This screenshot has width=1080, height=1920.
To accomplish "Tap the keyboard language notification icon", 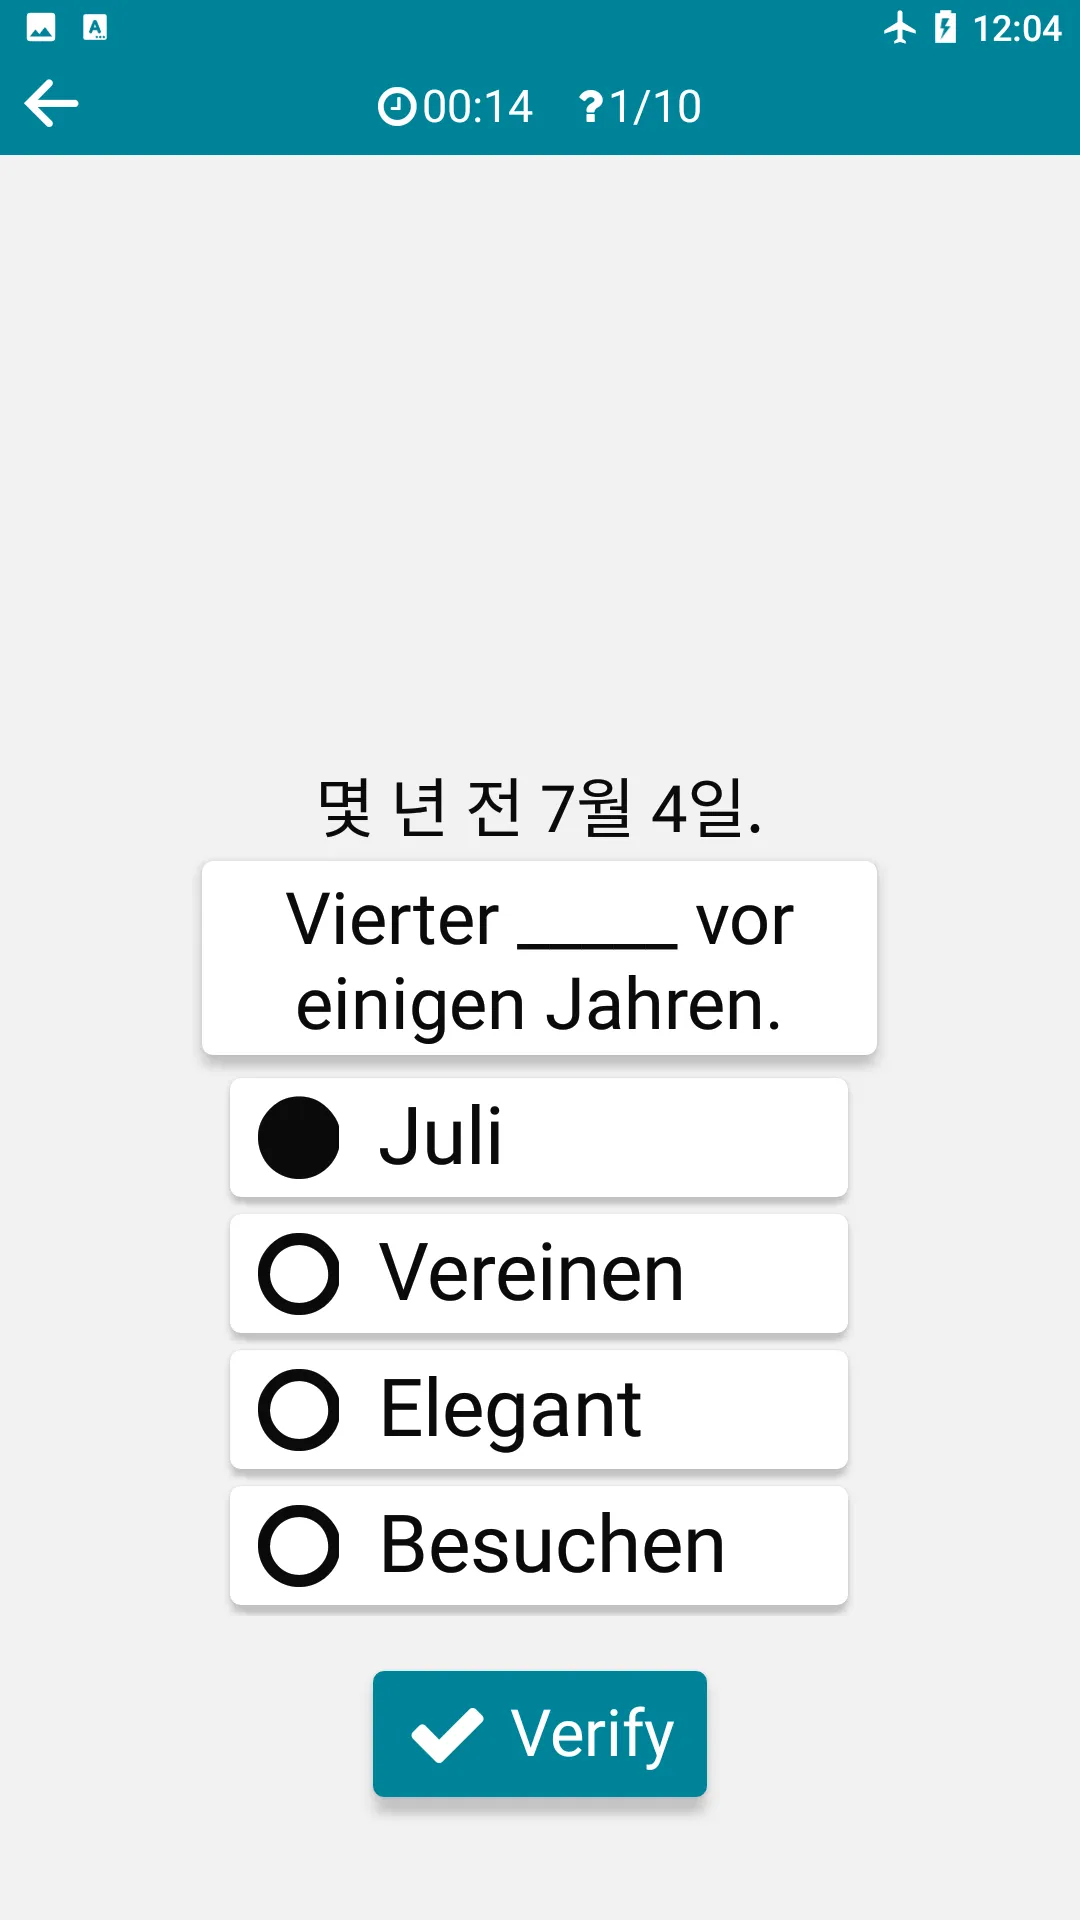I will 95,27.
